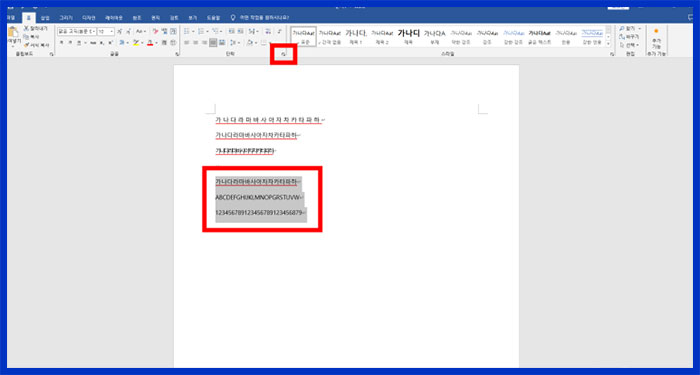
Task: Open the Asian layout dropdown
Action: click(x=257, y=32)
